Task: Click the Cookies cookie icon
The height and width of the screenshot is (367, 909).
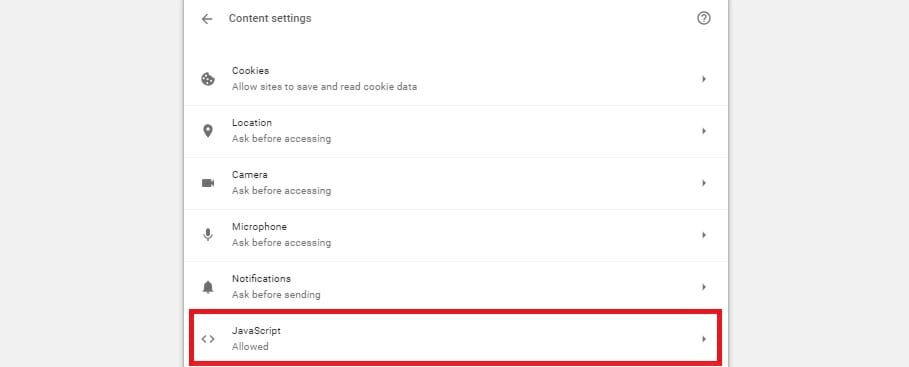Action: click(x=208, y=79)
